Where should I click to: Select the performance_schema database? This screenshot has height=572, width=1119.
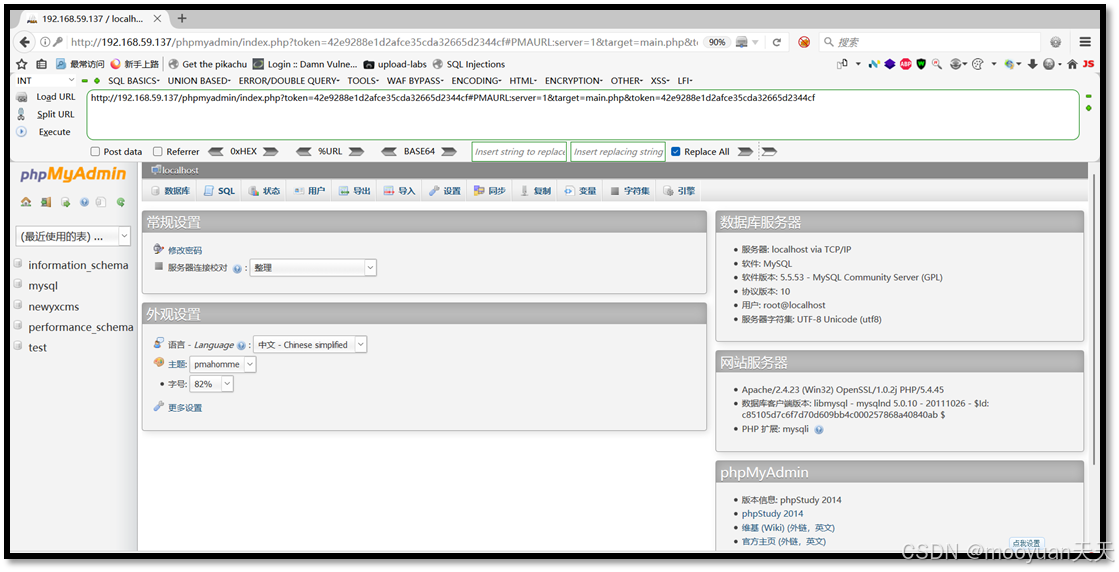pyautogui.click(x=81, y=327)
